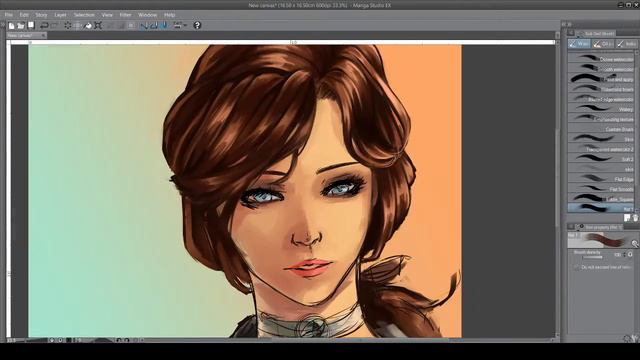Toggle the first blue snap ruler icon
The height and width of the screenshot is (360, 640).
[144, 26]
